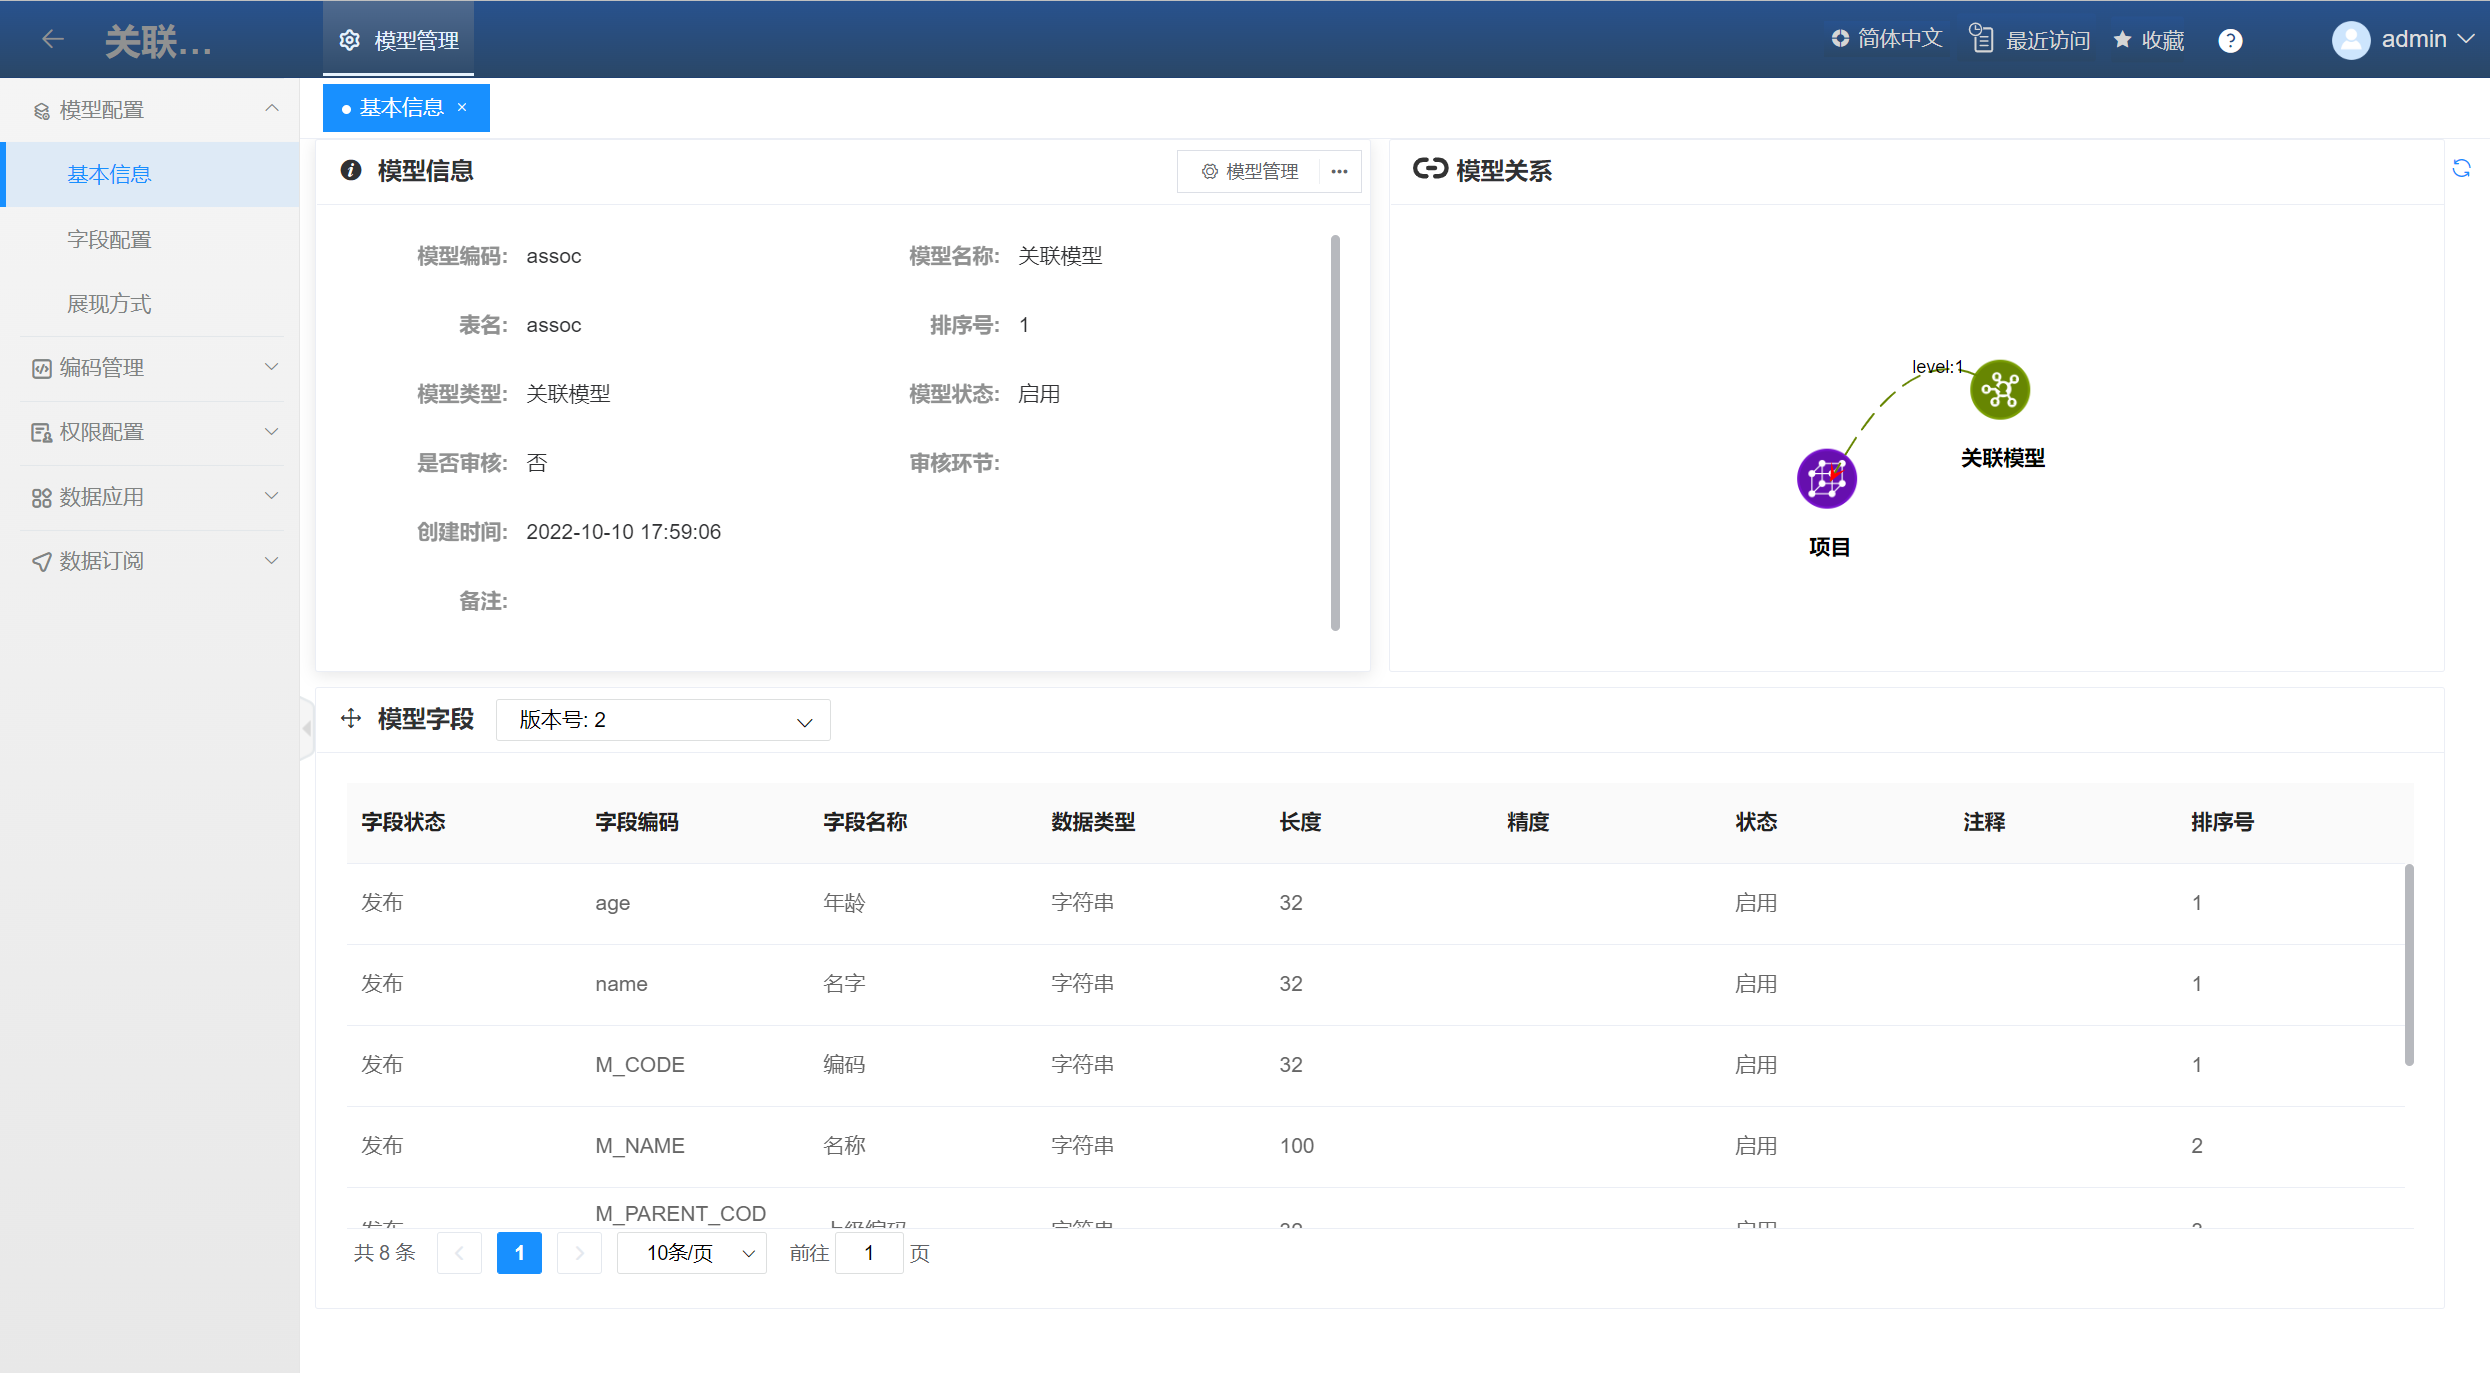Collapse the left sidebar handle
Screen dimensions: 2490x1373
[x=307, y=728]
